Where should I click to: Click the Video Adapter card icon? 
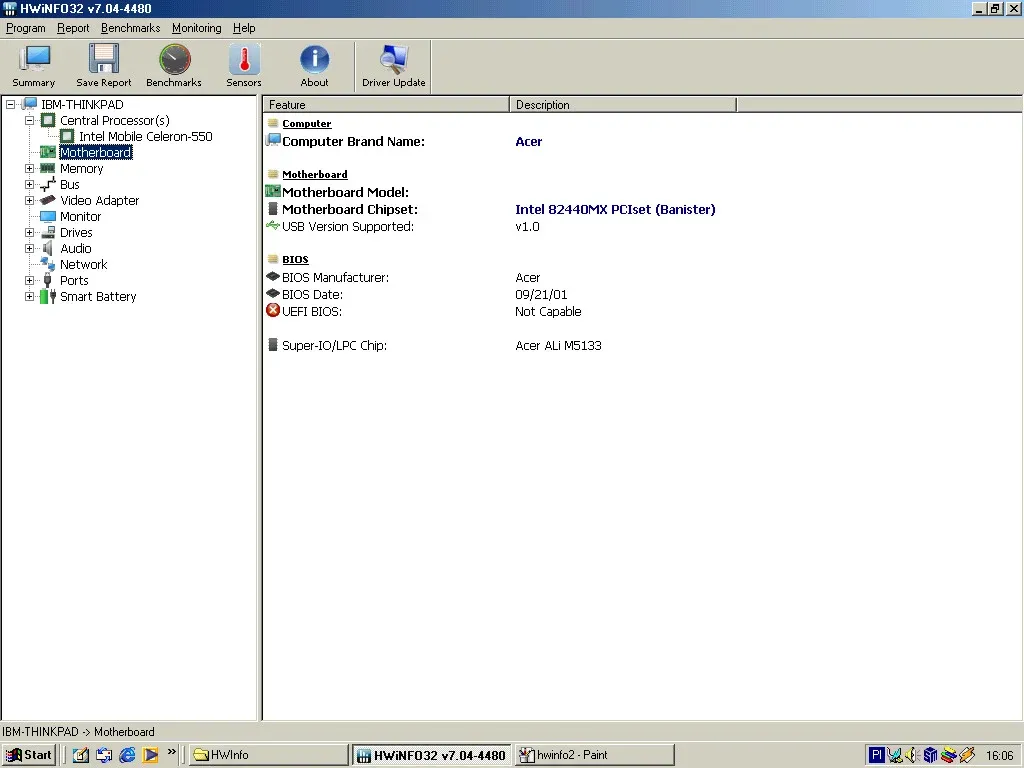(x=48, y=200)
